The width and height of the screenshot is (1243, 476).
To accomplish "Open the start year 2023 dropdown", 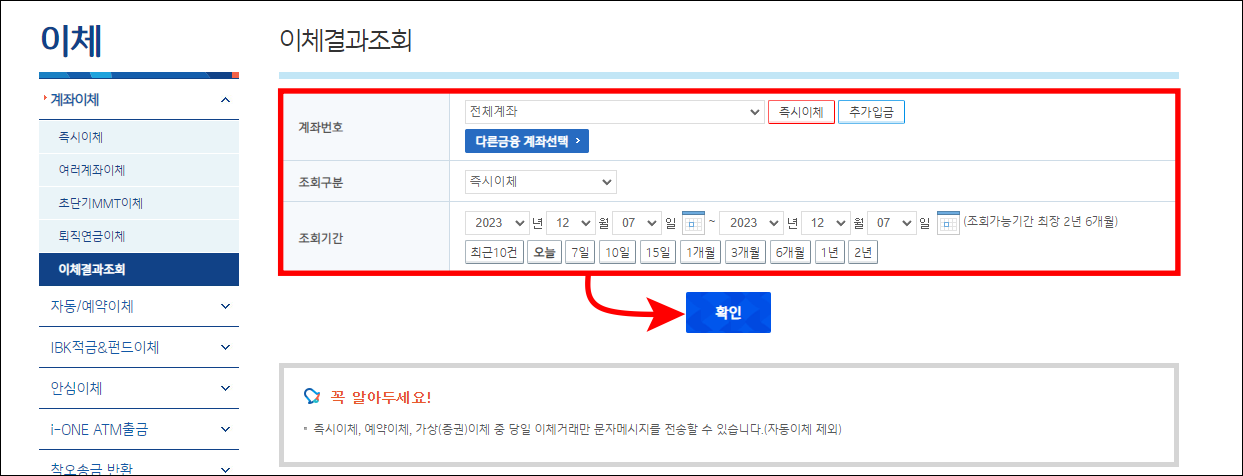I will click(496, 222).
